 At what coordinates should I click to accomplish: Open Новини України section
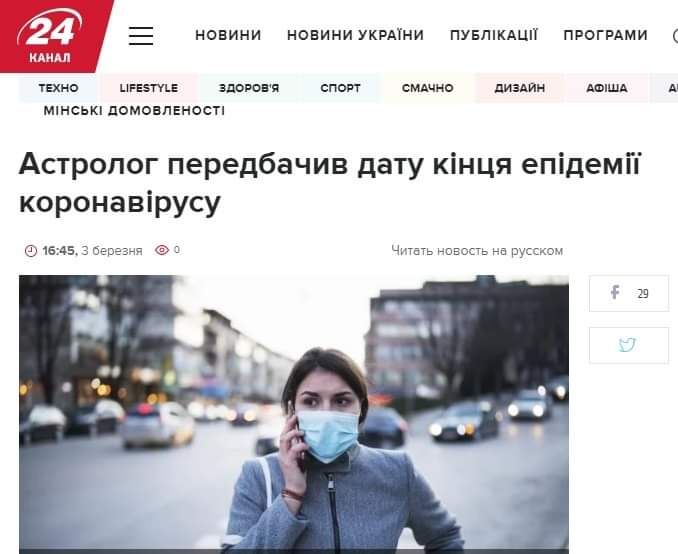[355, 35]
